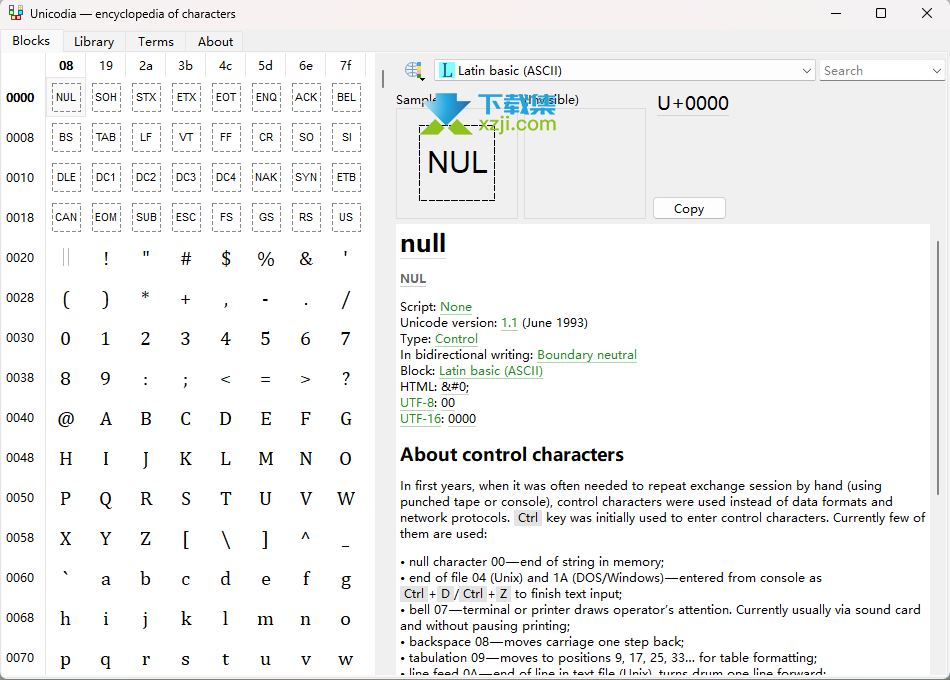Select the equals sign character cell
This screenshot has height=680, width=950.
(266, 378)
